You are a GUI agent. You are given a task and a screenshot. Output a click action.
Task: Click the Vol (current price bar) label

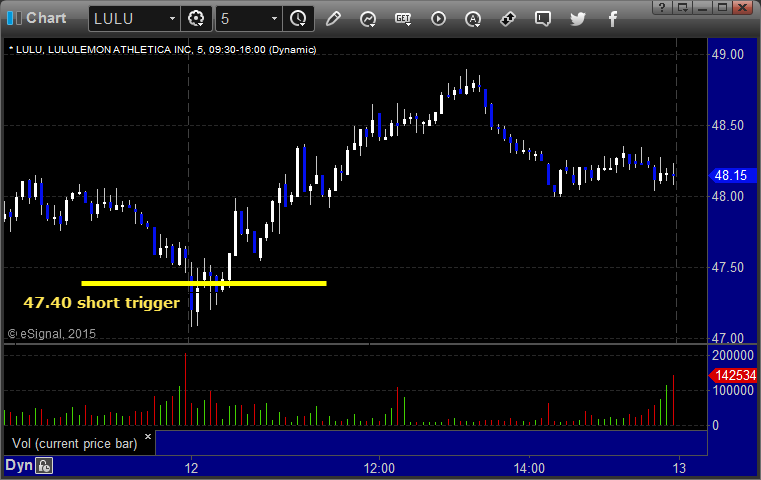75,444
